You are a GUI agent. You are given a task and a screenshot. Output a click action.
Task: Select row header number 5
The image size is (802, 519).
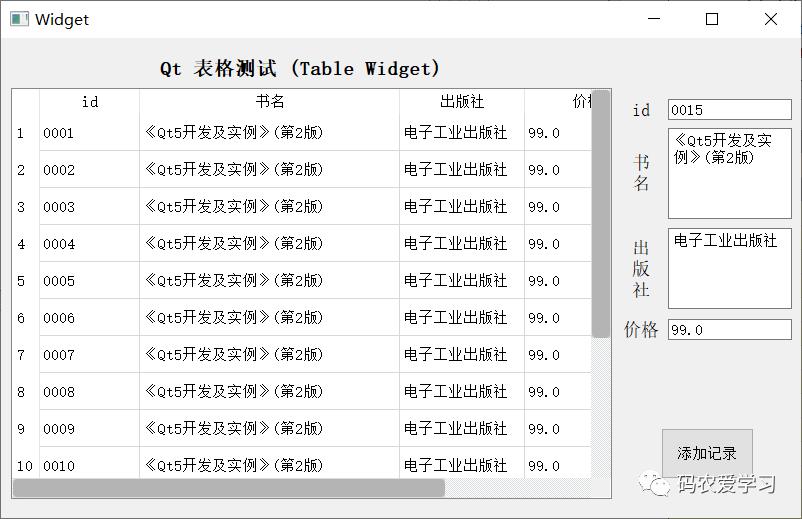[x=26, y=281]
